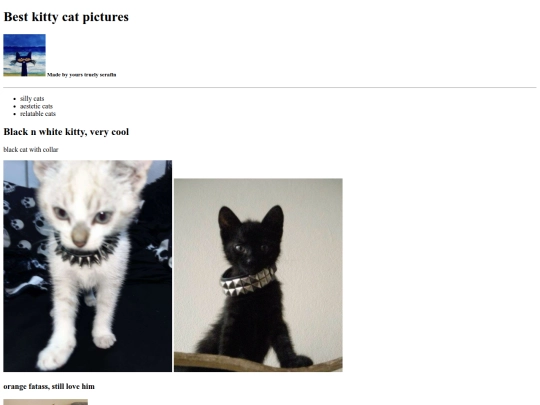Screen dimensions: 540x405
Task: Click the Pete the Cat painting thumbnail
Action: pyautogui.click(x=24, y=55)
